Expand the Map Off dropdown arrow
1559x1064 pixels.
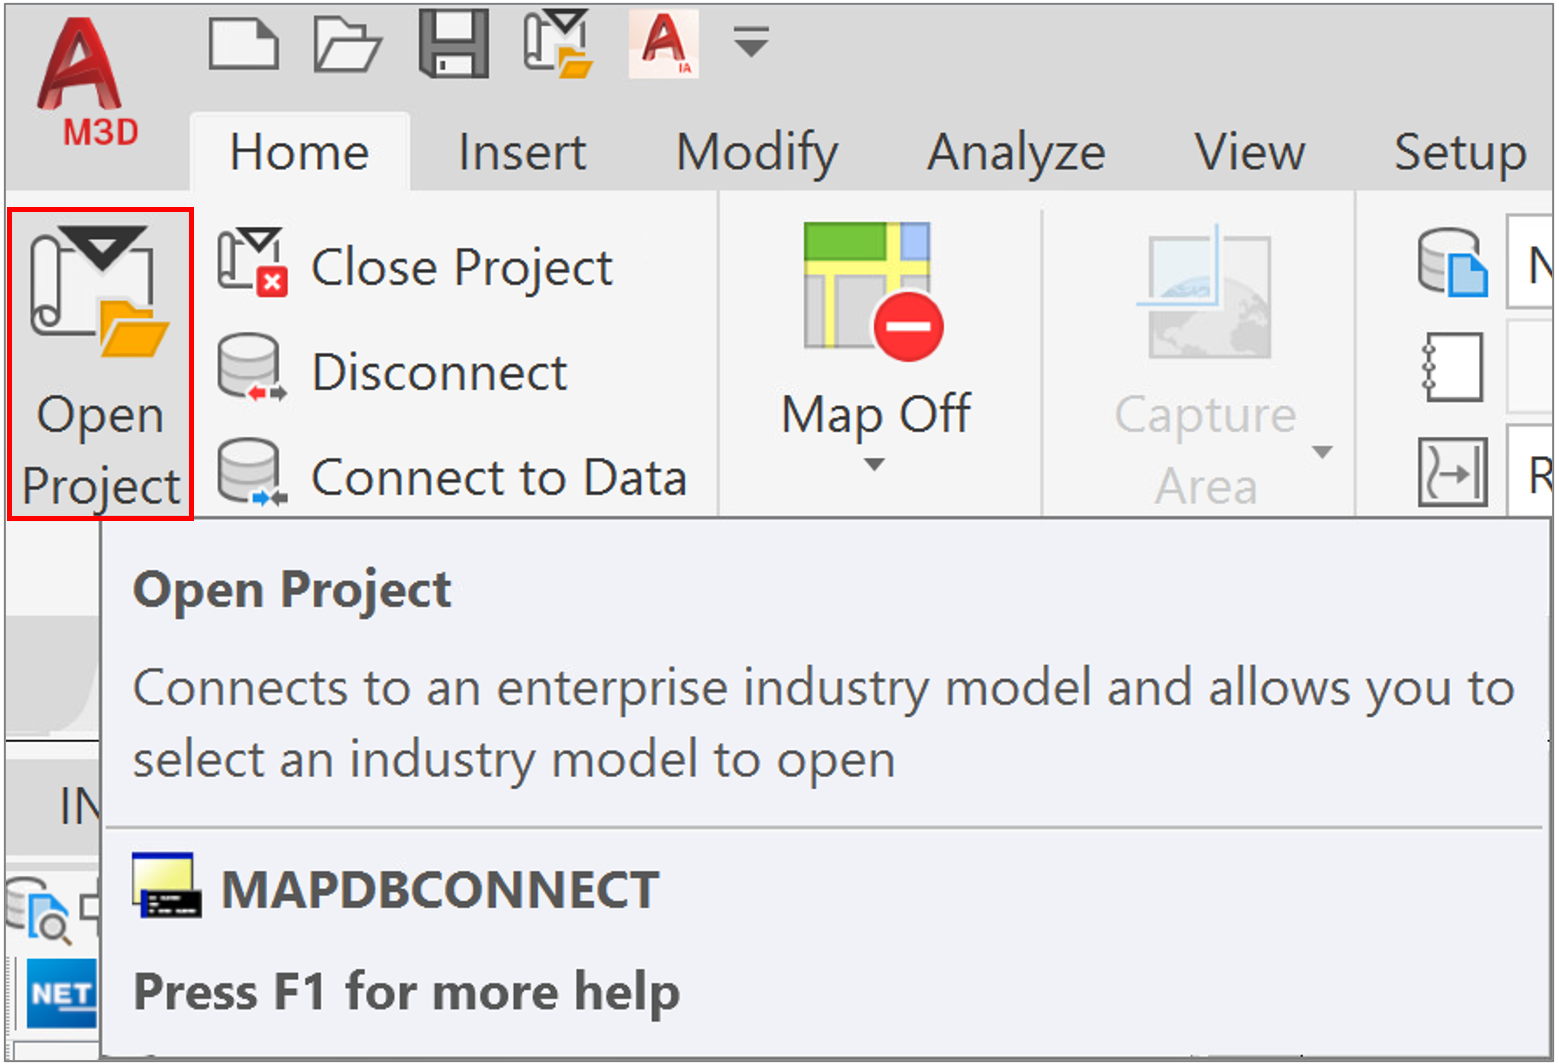click(x=874, y=464)
